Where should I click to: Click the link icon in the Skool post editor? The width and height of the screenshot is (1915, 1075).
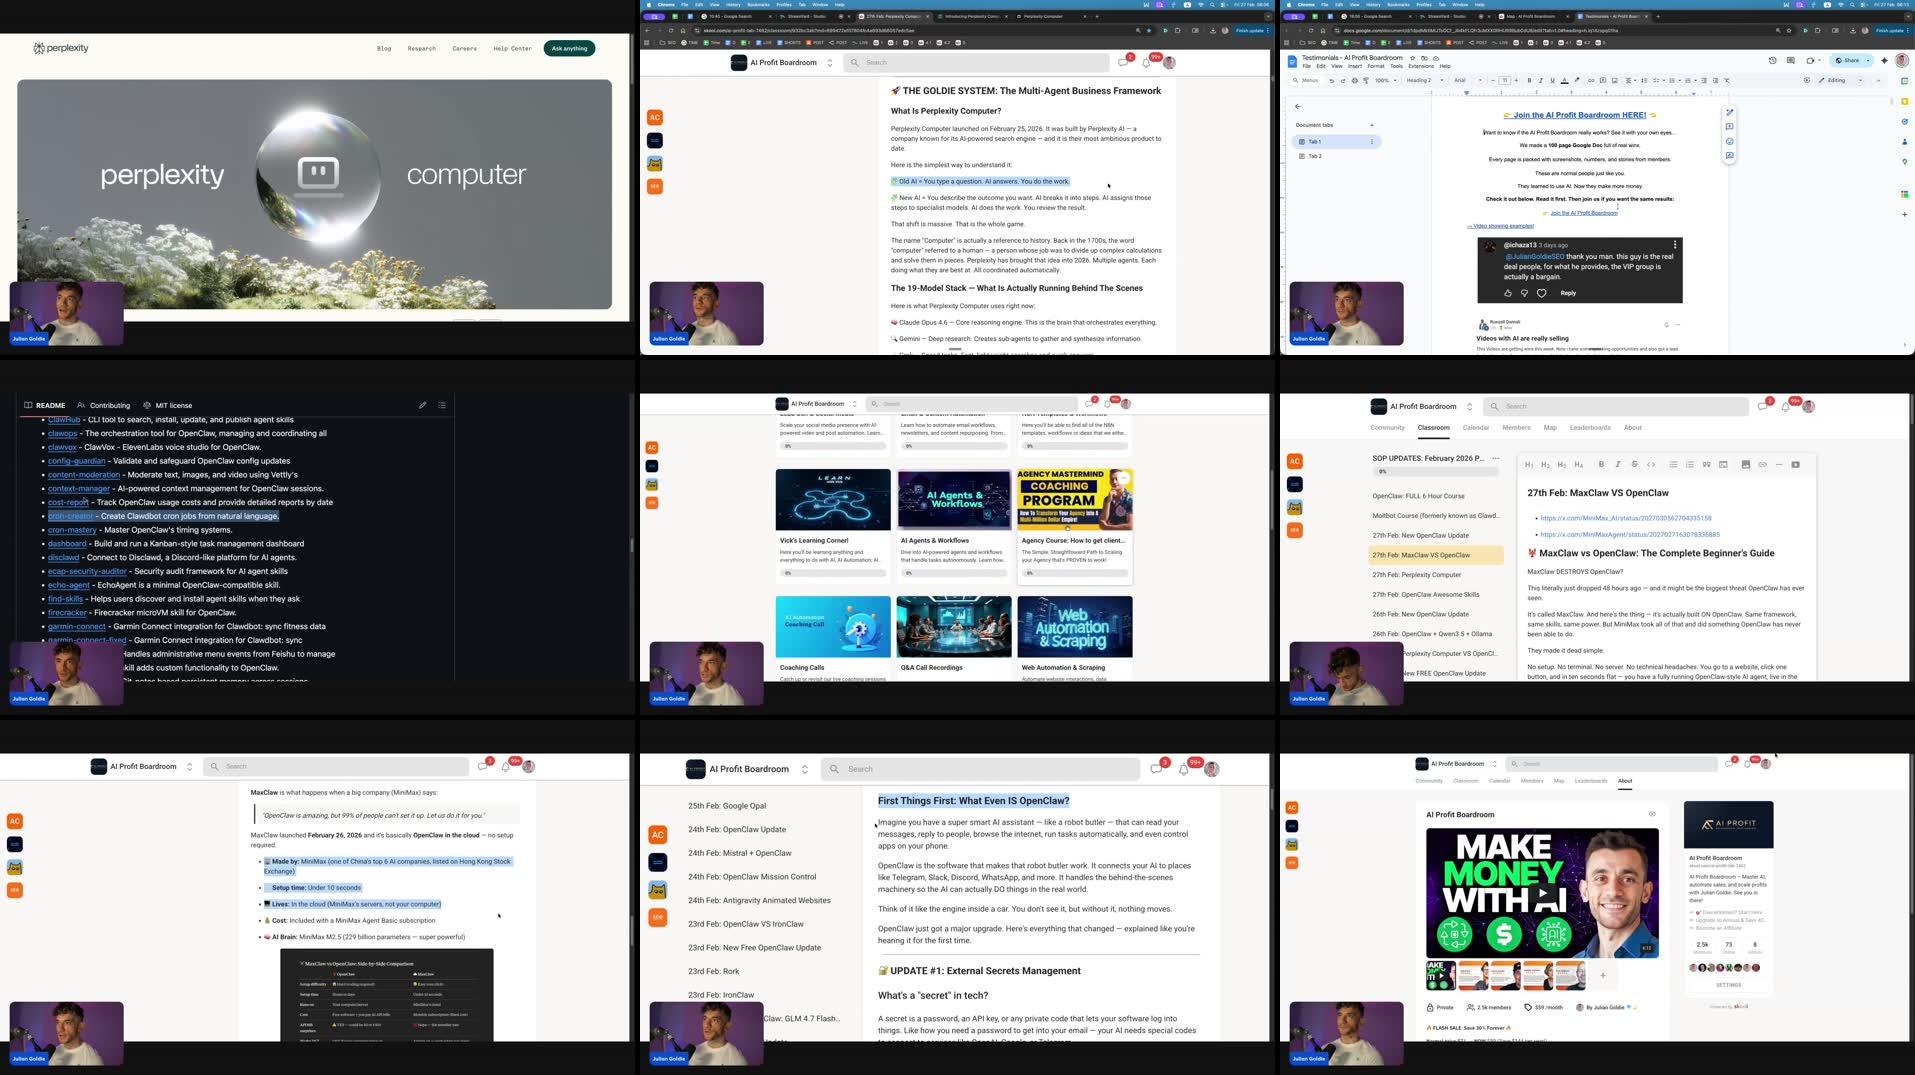pyautogui.click(x=1763, y=463)
